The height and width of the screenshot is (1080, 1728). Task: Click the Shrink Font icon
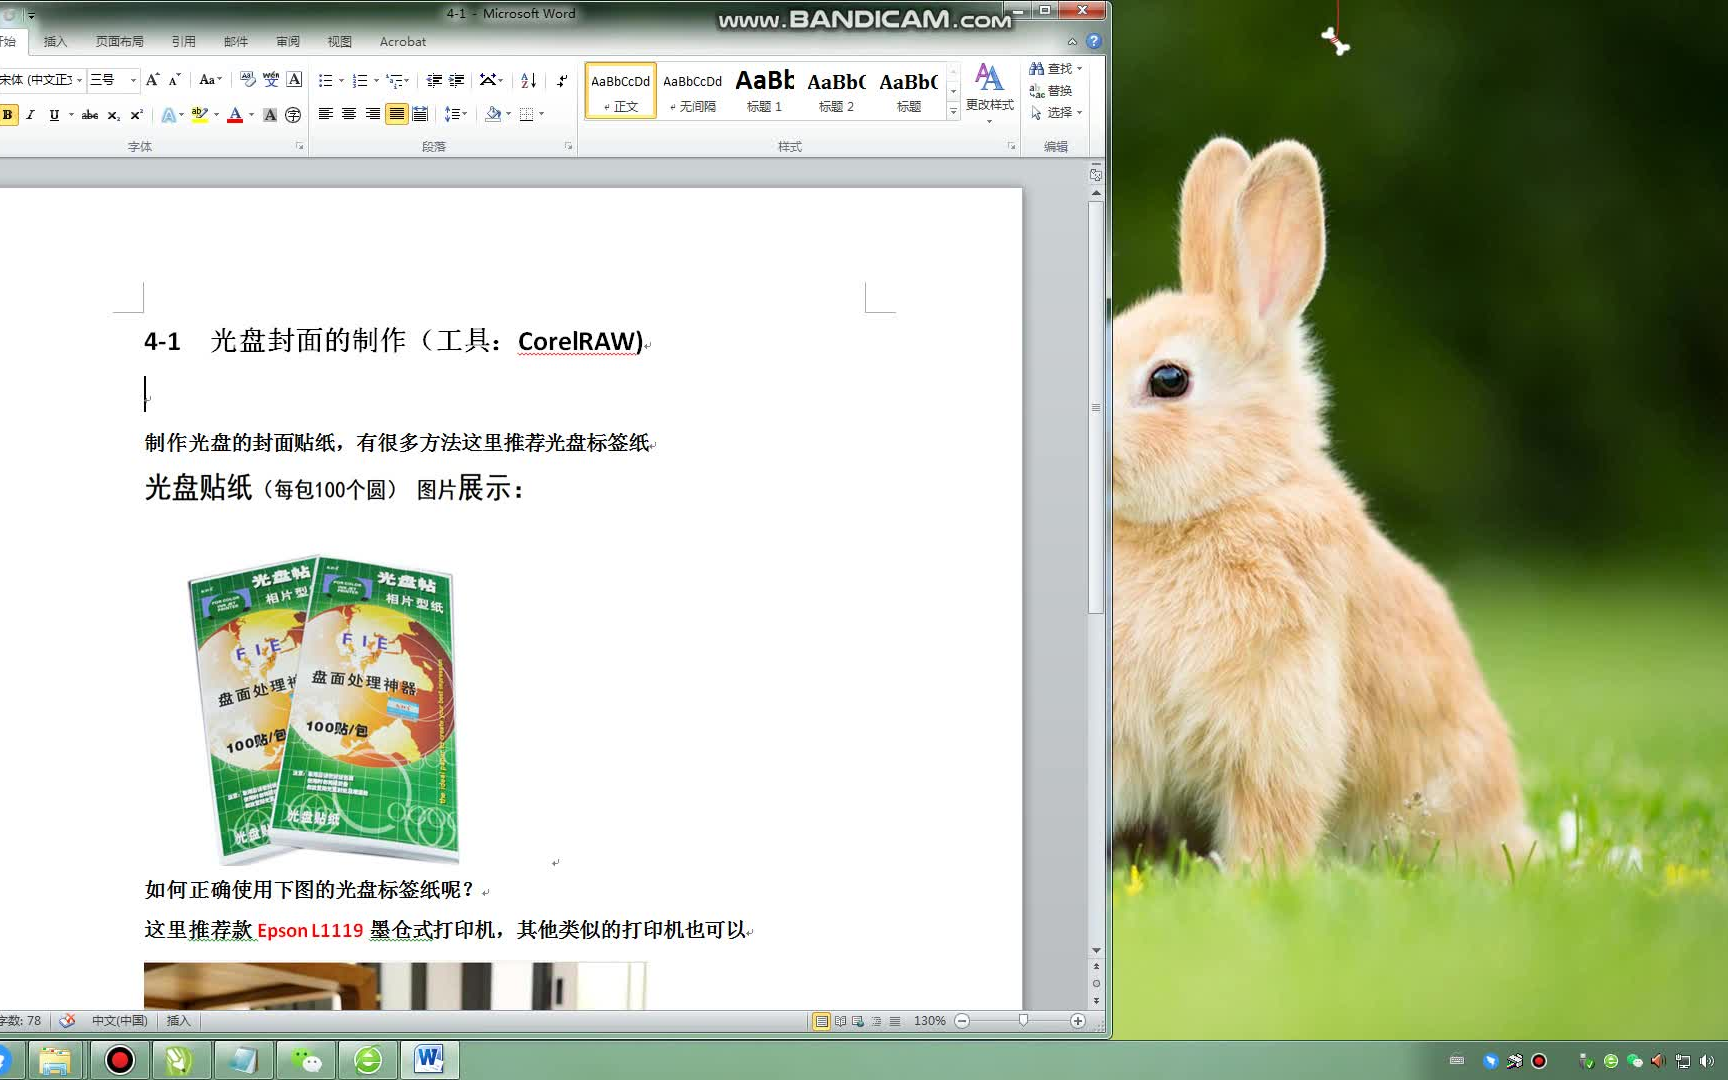point(175,80)
